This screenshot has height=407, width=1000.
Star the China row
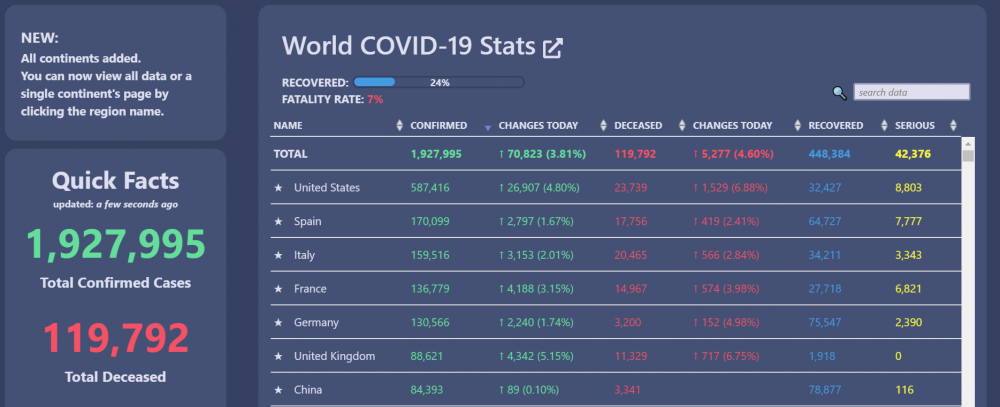coord(278,390)
